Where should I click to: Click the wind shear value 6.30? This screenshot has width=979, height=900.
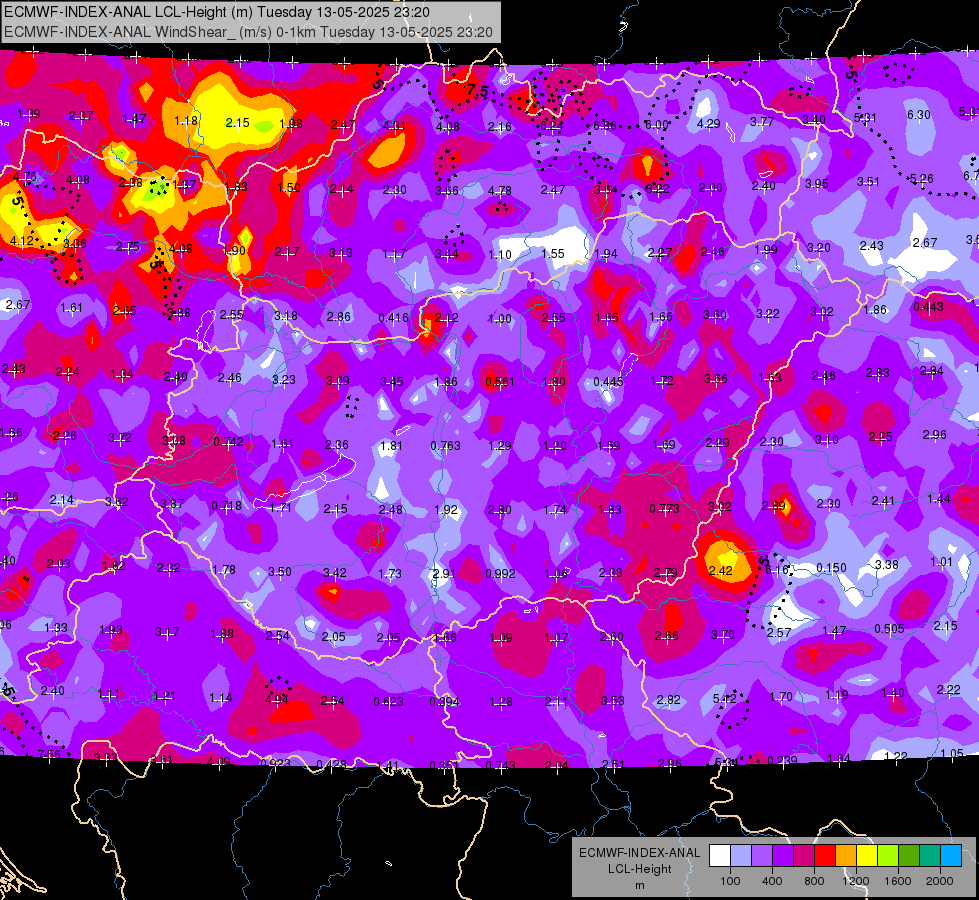(x=918, y=115)
